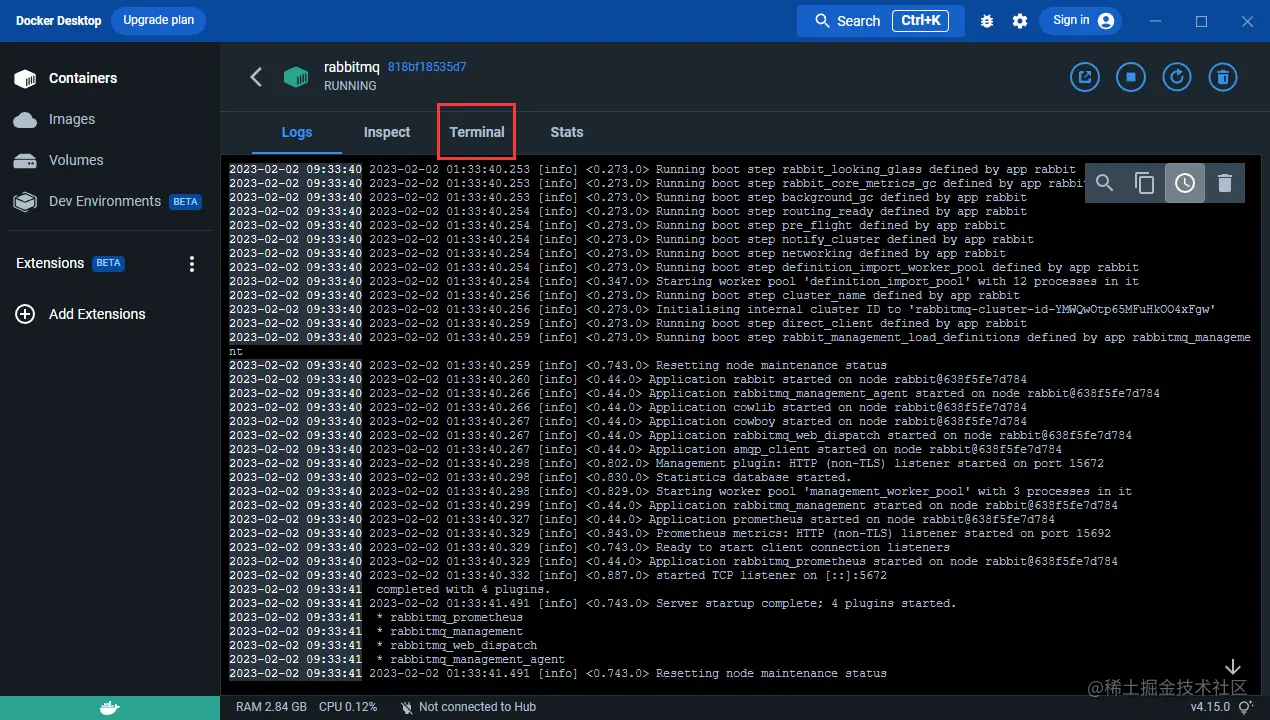Click the RUNNING status text
Screen dimensions: 1270x720
click(x=350, y=86)
